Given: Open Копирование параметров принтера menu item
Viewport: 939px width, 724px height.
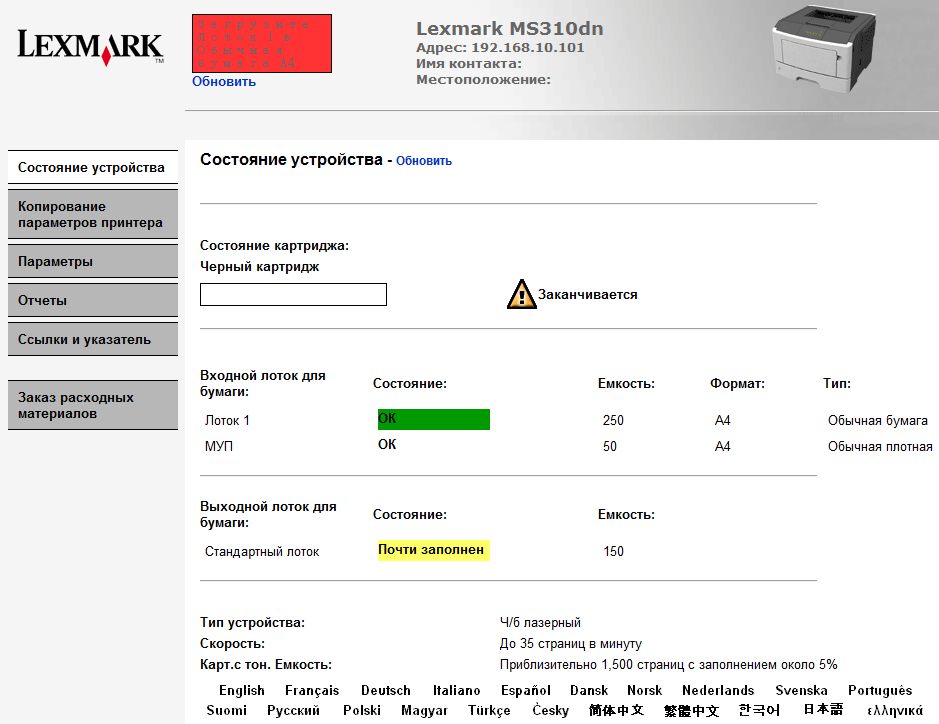Looking at the screenshot, I should (93, 214).
